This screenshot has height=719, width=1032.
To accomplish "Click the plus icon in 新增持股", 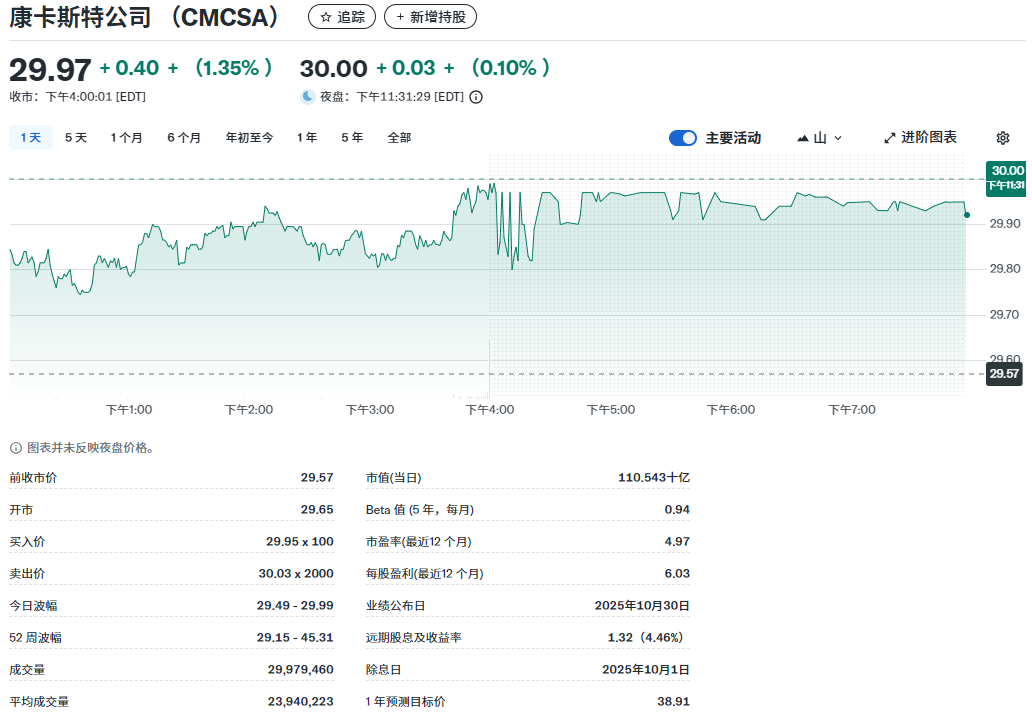I will (x=400, y=17).
